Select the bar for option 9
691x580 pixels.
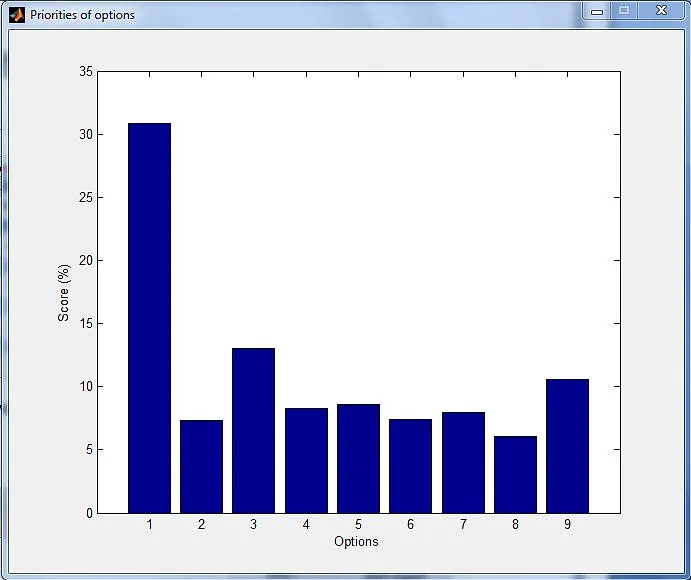pyautogui.click(x=567, y=446)
